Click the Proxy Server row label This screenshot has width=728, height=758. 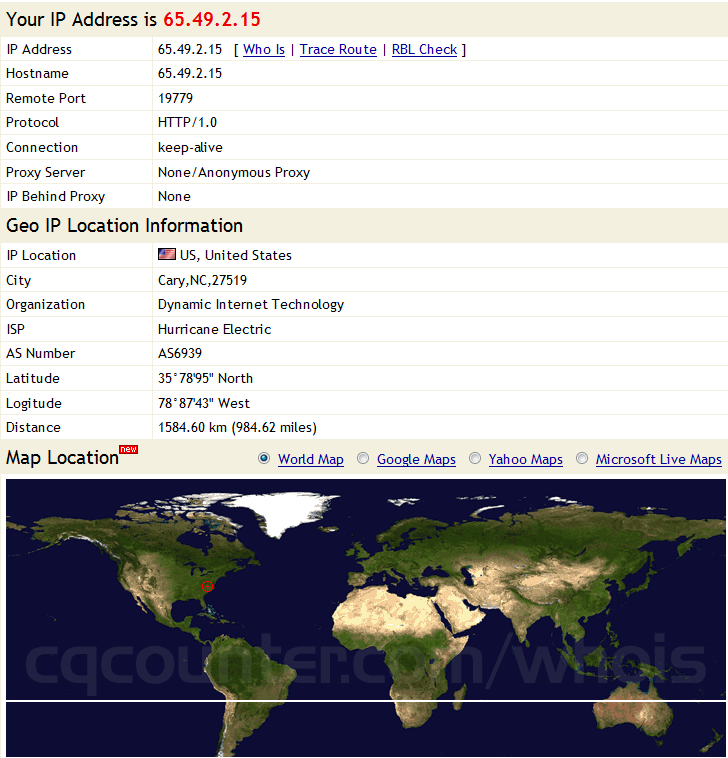45,173
